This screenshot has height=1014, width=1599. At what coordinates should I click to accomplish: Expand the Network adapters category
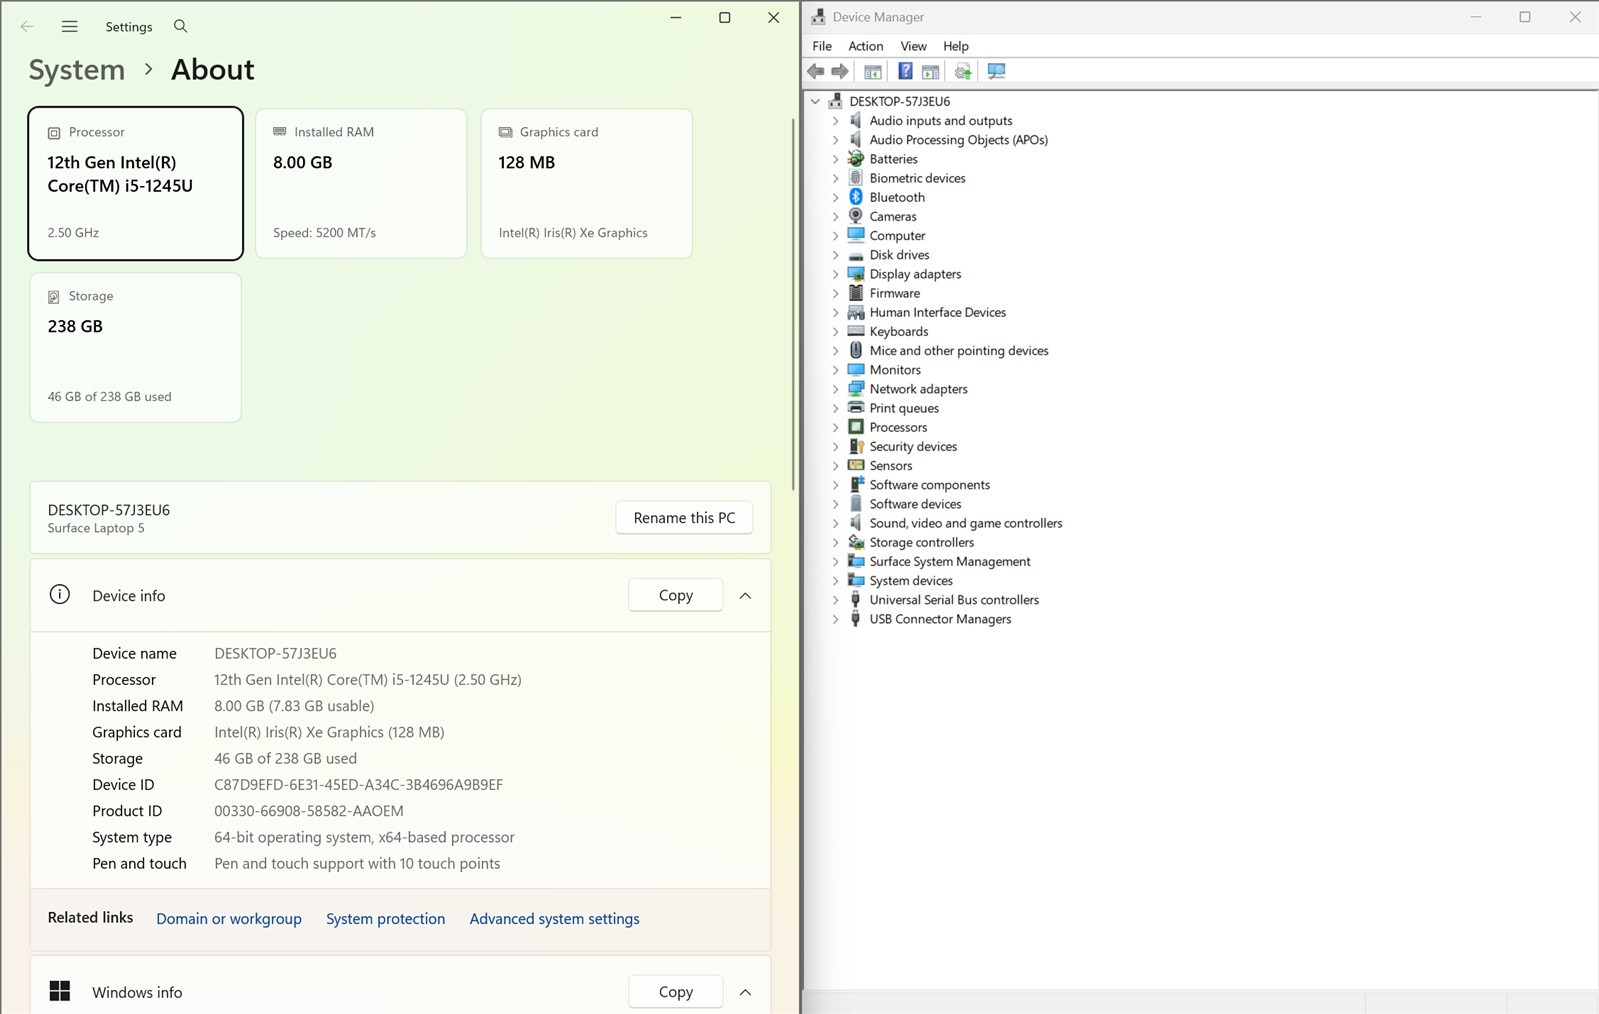coord(836,389)
